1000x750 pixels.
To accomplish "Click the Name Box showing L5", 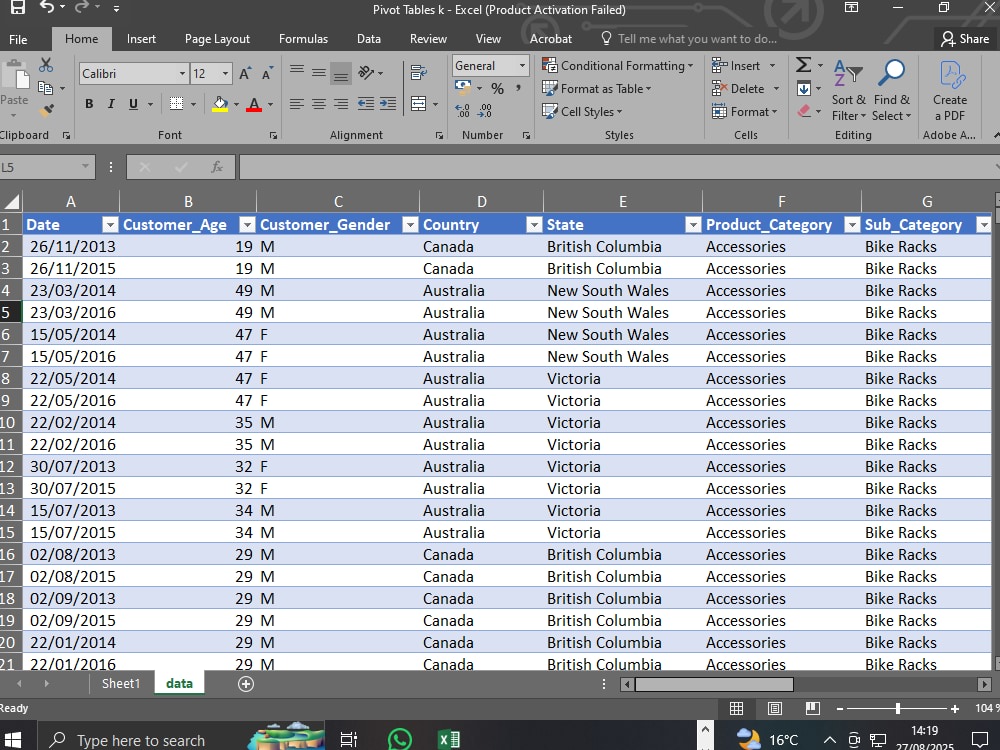I will pyautogui.click(x=46, y=167).
